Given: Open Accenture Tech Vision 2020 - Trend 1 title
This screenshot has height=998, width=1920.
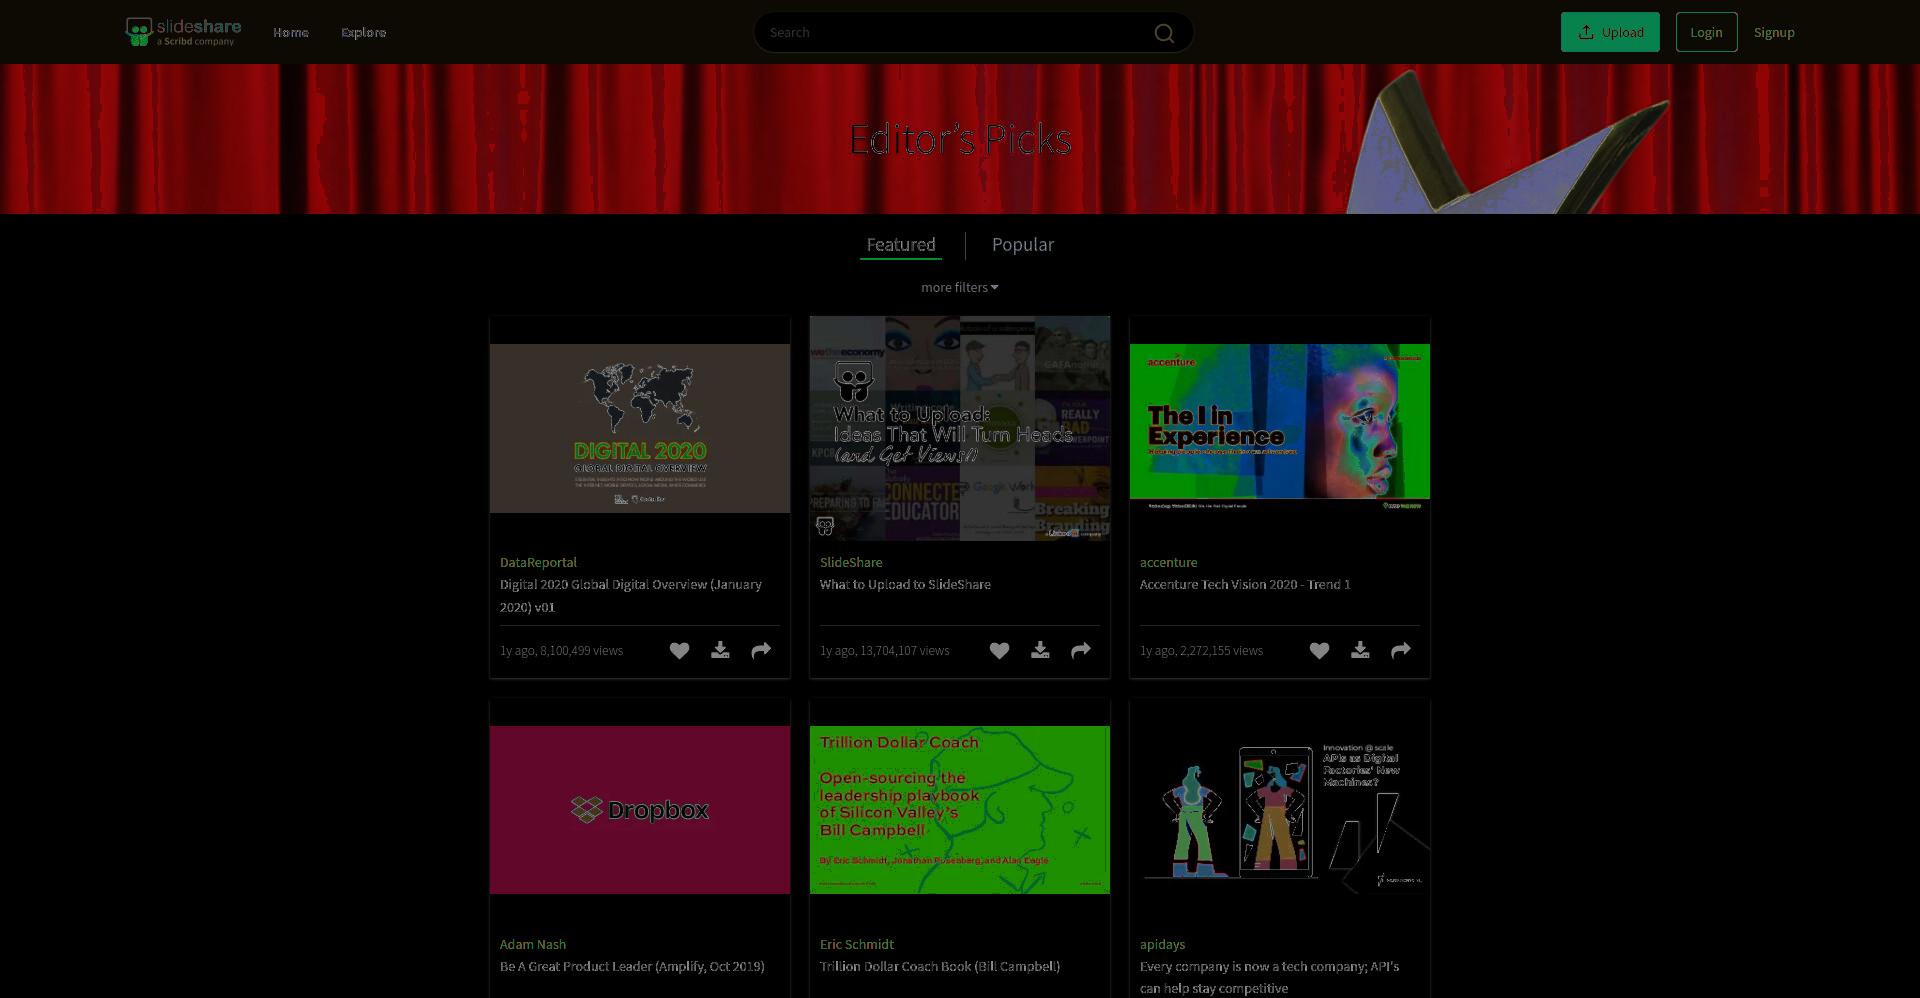Looking at the screenshot, I should [1245, 585].
